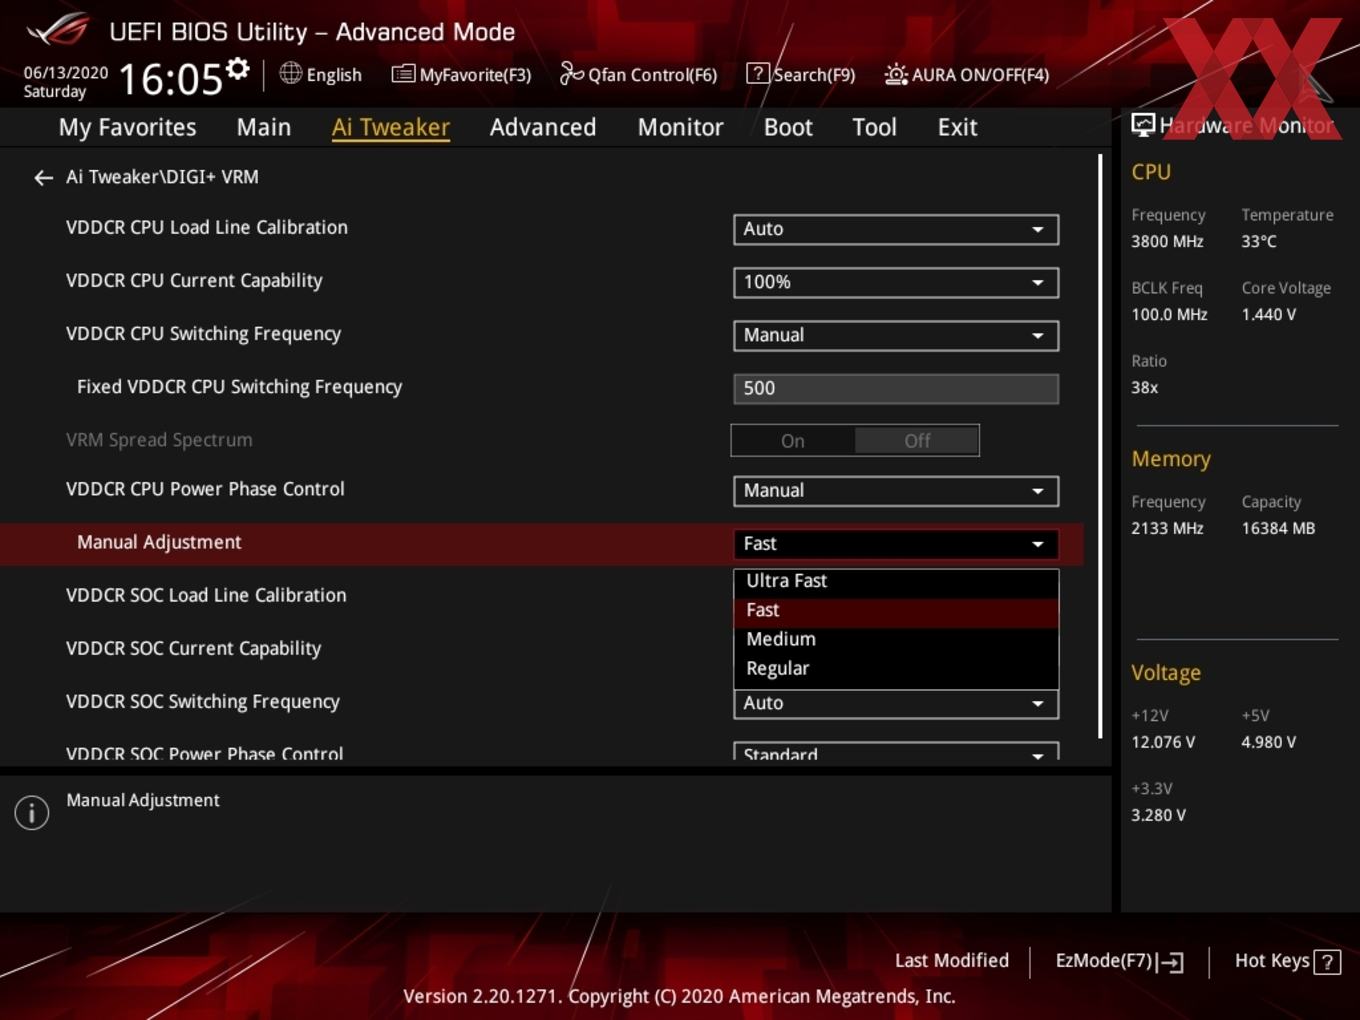Click the 16:05 clock display

(x=170, y=79)
